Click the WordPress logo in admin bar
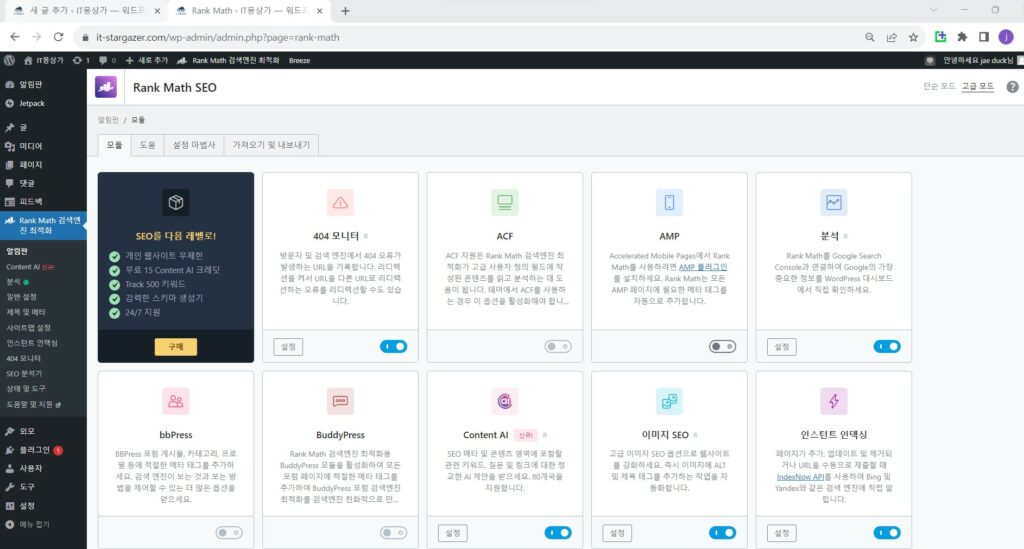 coord(9,60)
